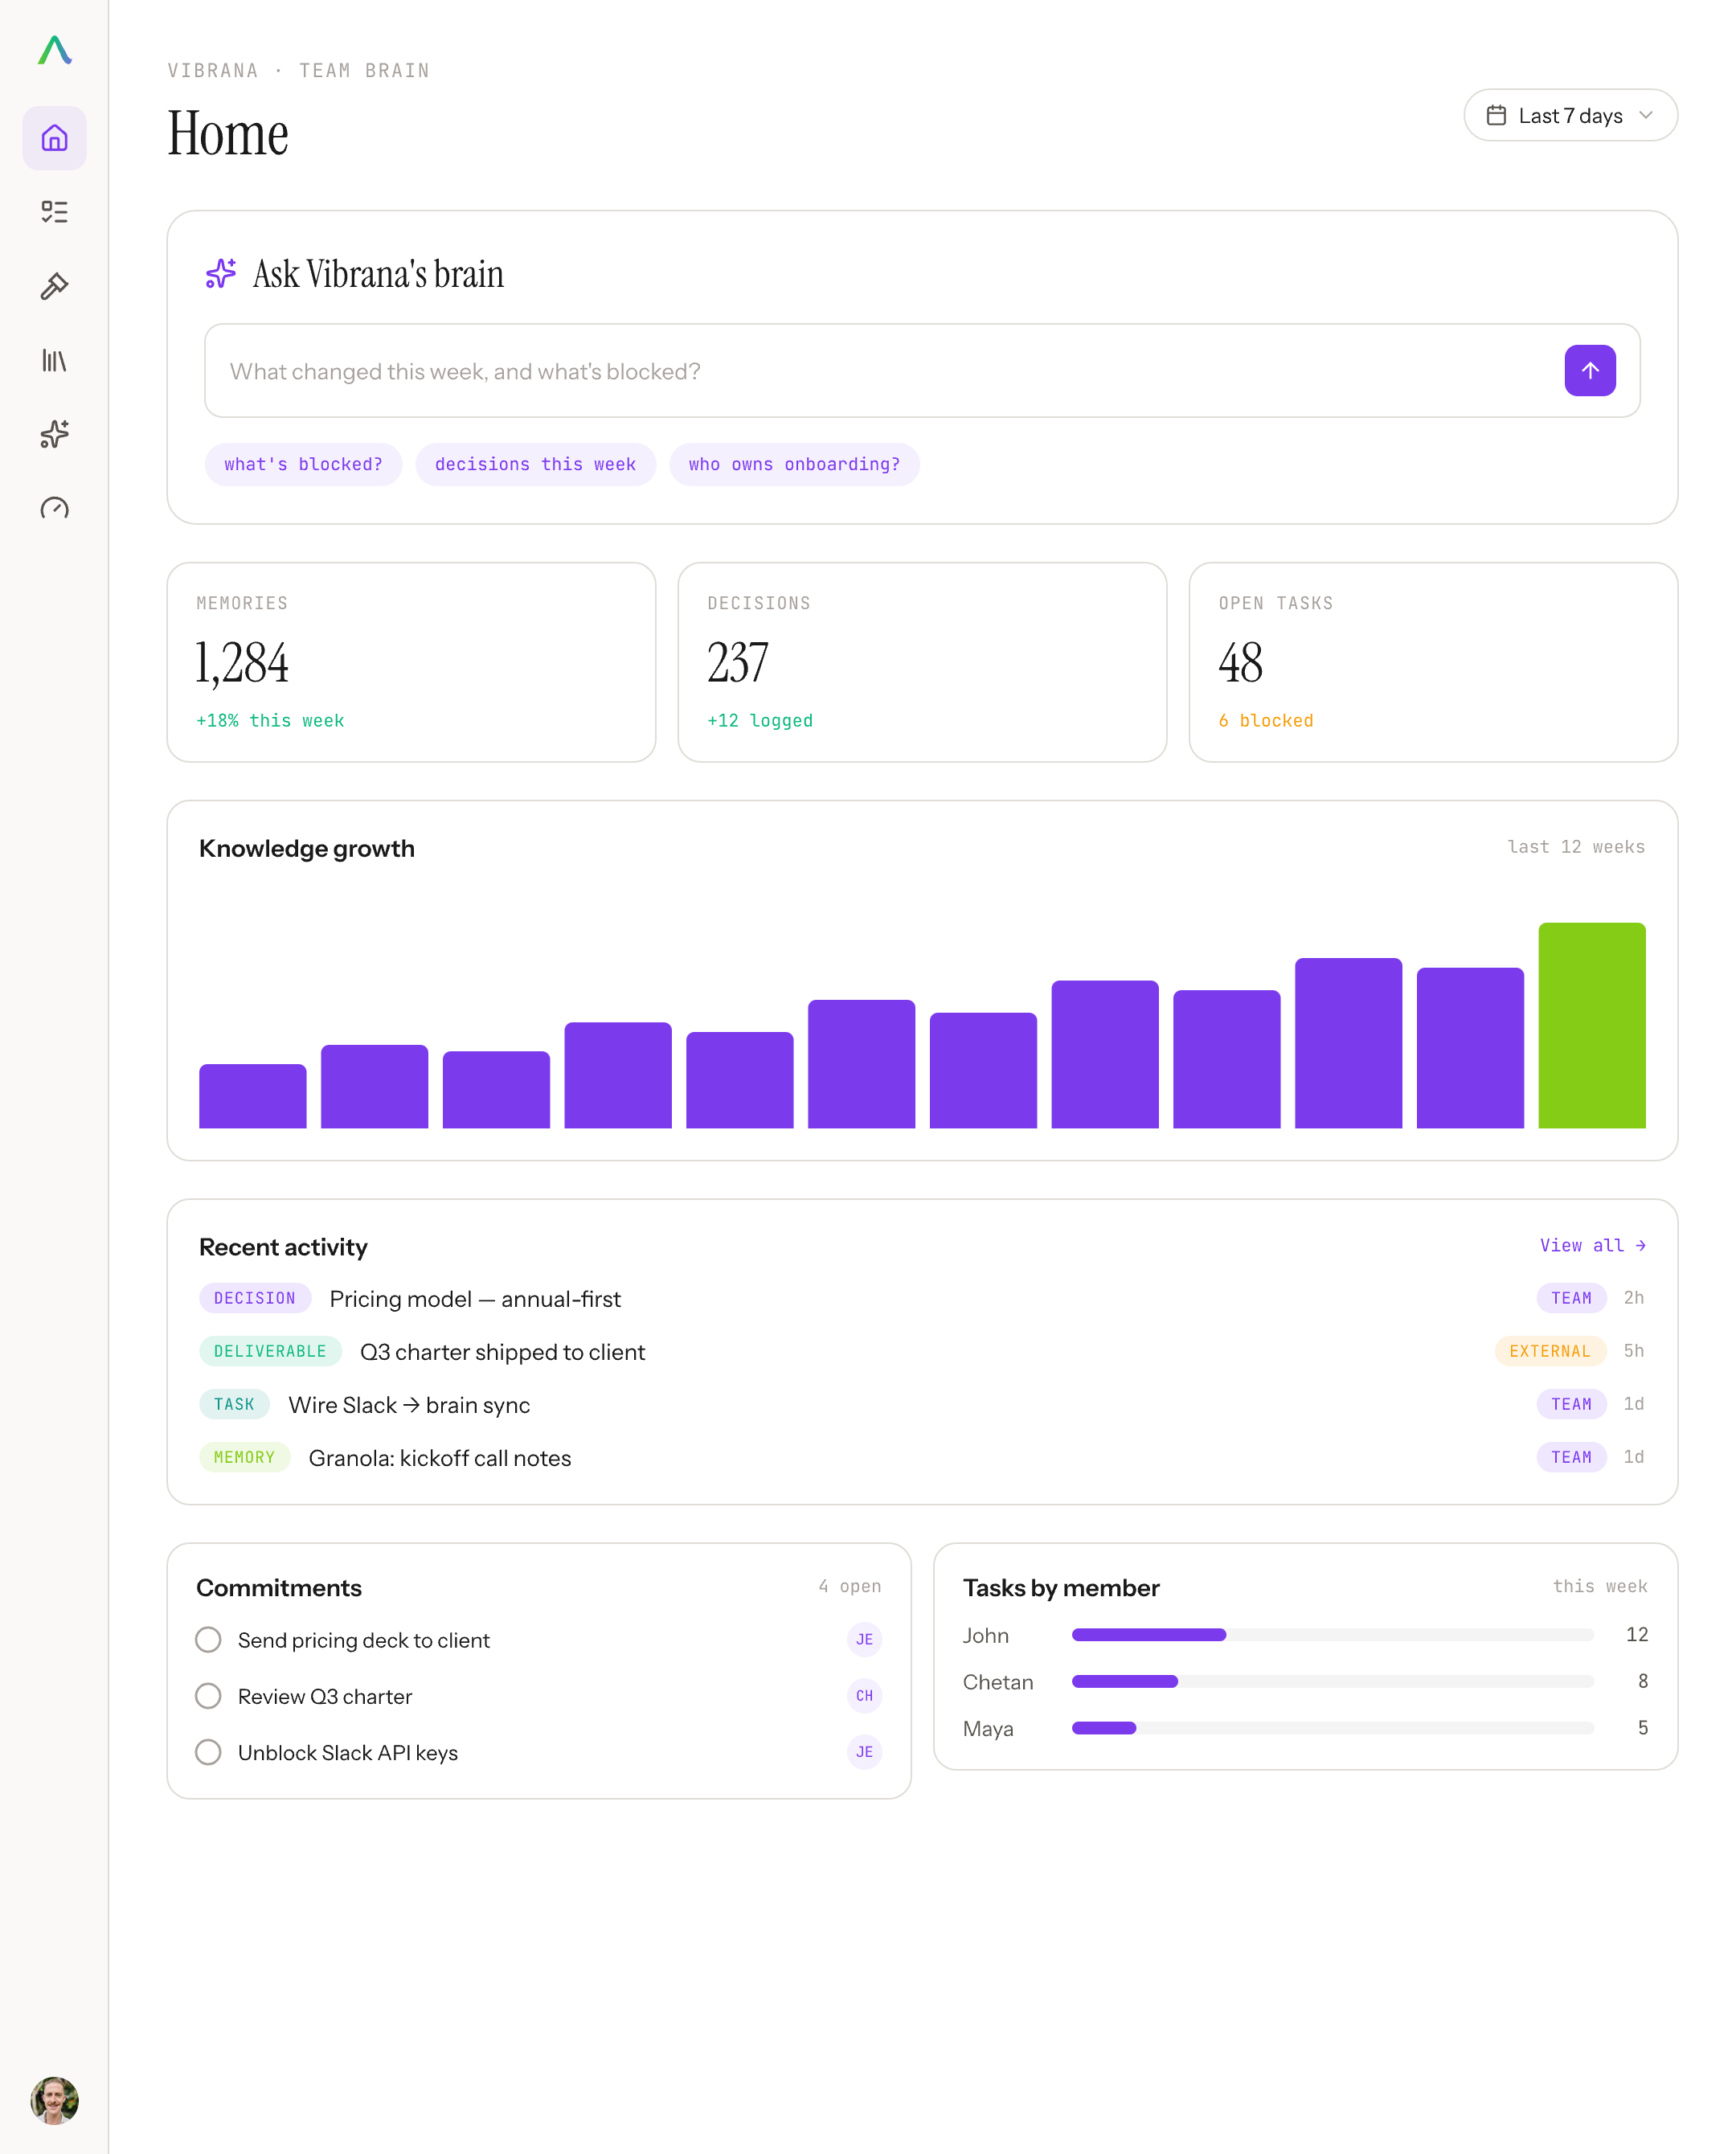
Task: Open "Wire Slack → brain sync" activity
Action: tap(409, 1405)
